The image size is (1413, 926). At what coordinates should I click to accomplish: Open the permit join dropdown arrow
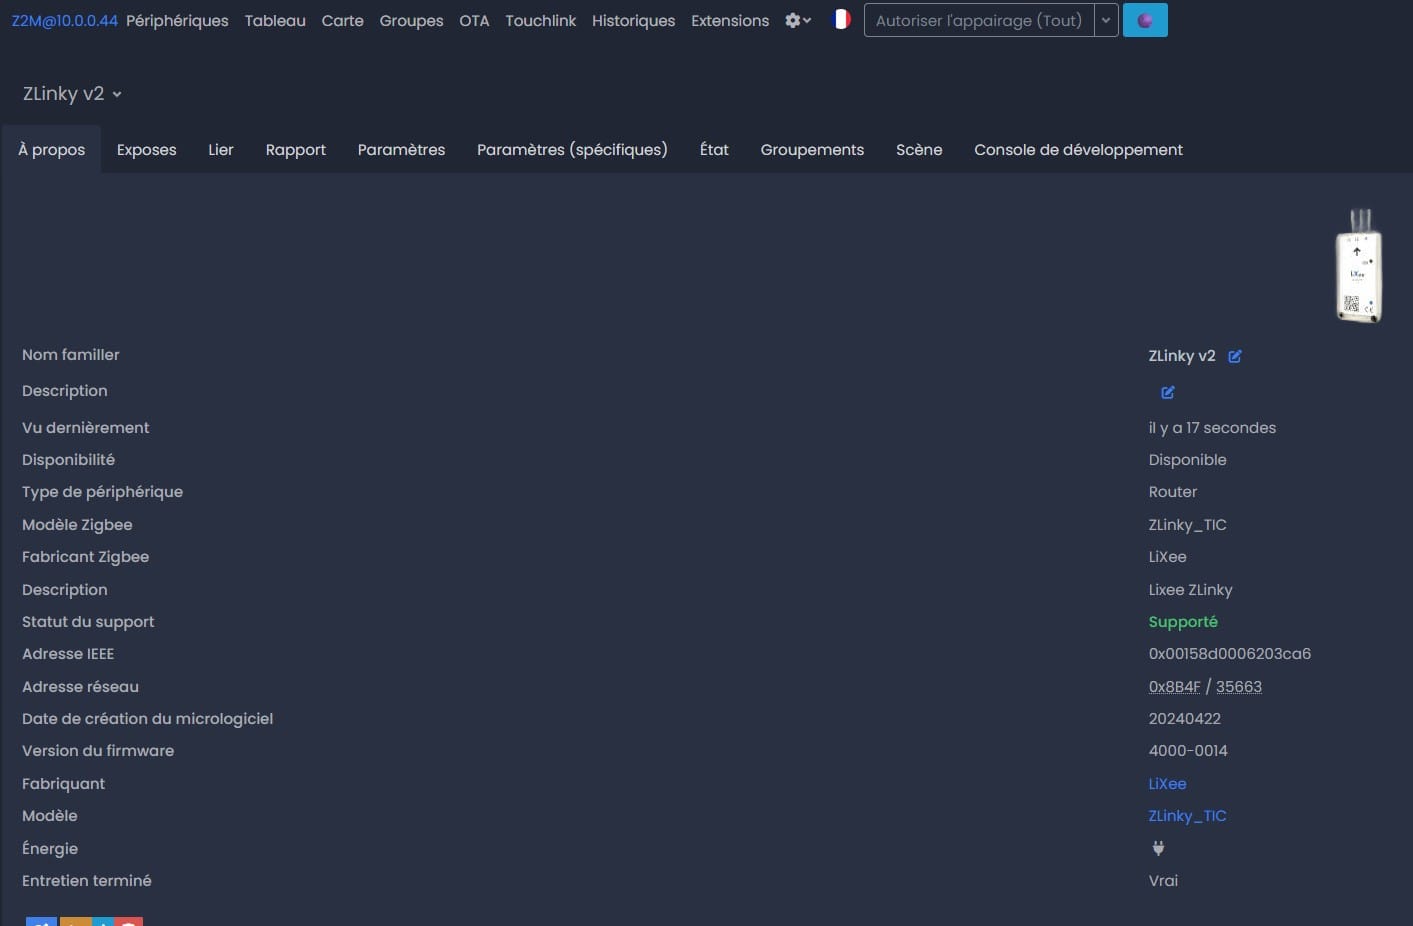1106,20
